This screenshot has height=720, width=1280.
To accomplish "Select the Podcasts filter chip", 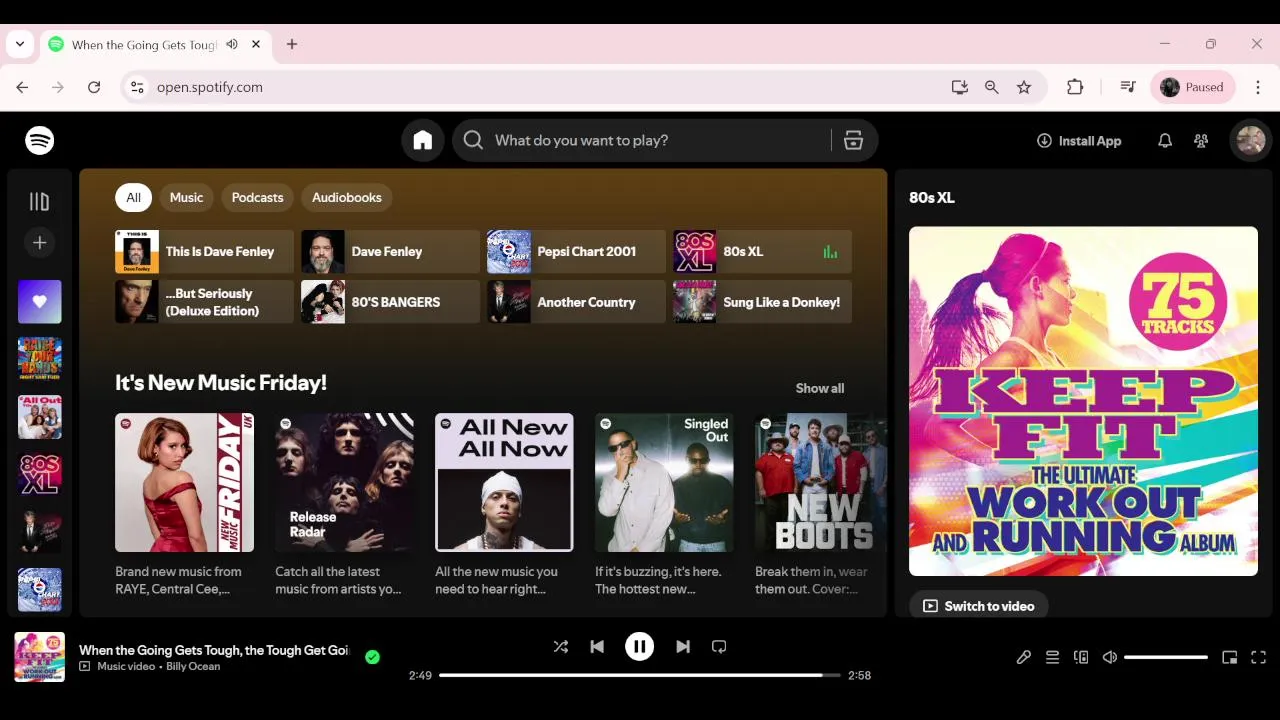I will tap(258, 198).
